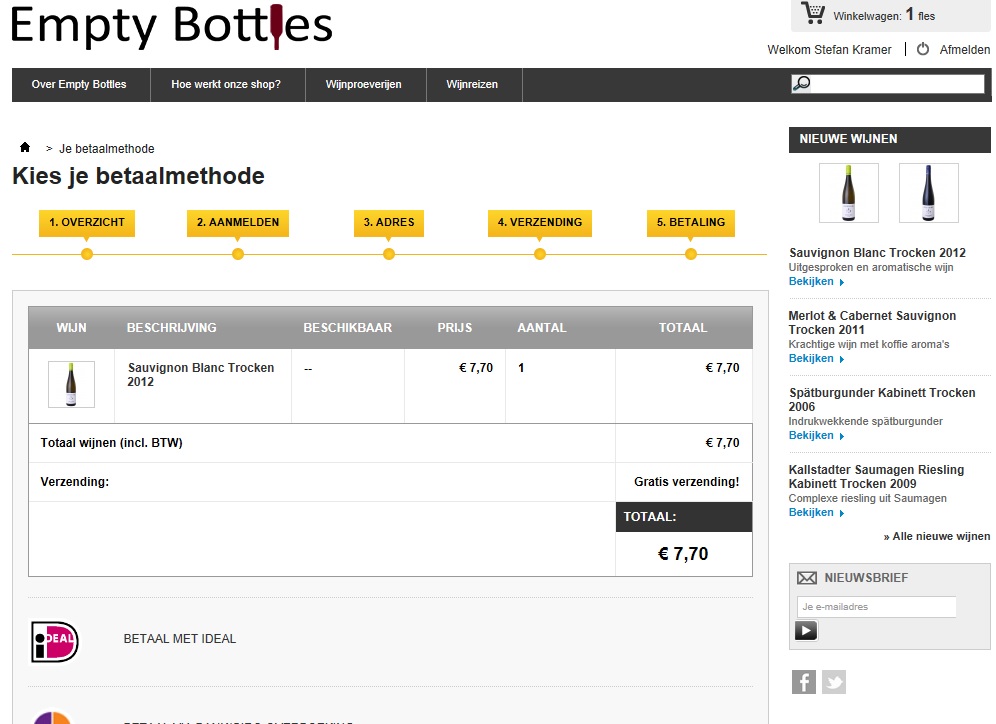Click the newsletter email address field
The image size is (996, 724).
coord(876,606)
